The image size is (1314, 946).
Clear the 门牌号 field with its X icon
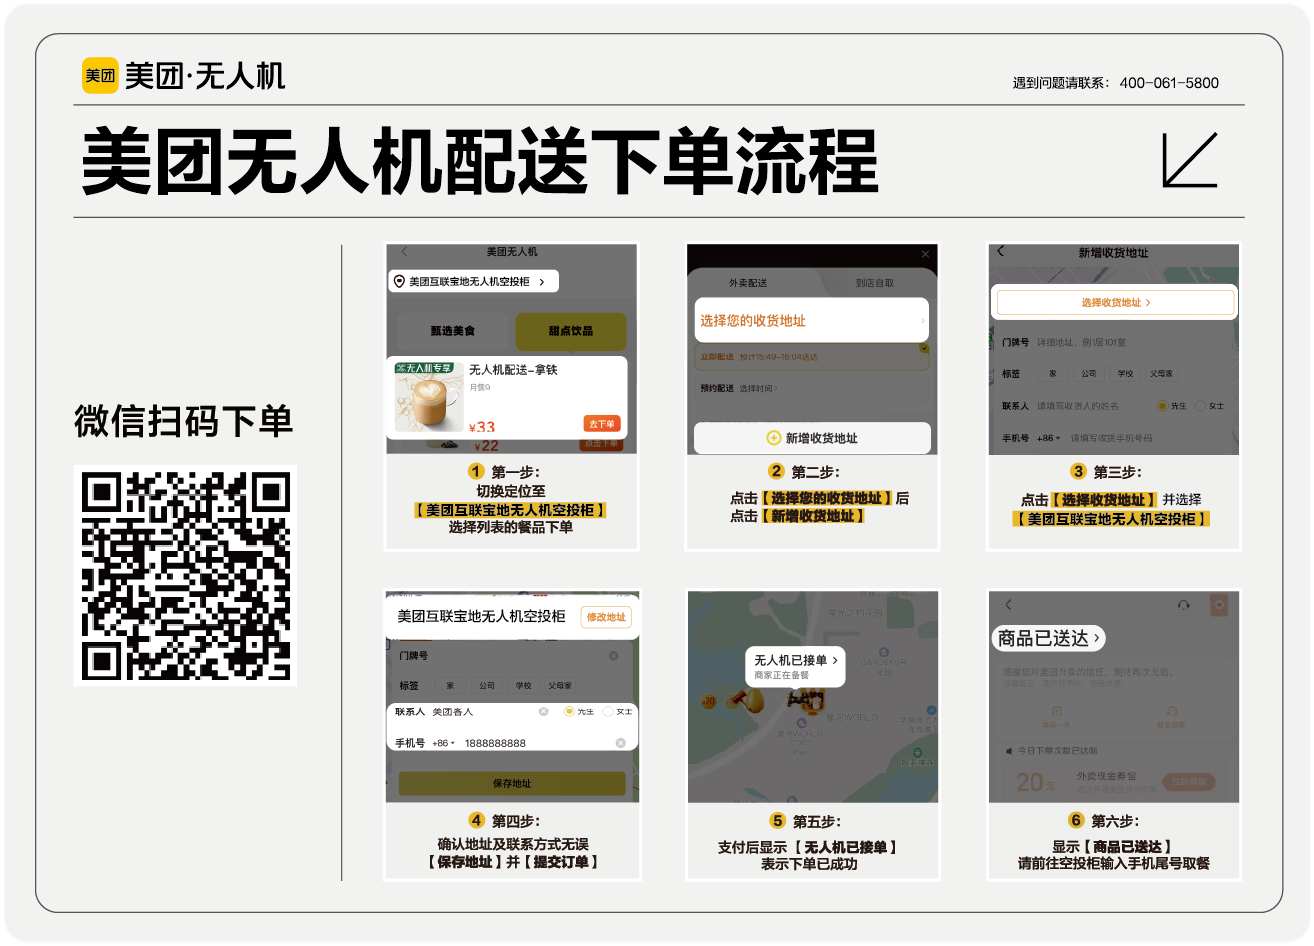point(613,656)
